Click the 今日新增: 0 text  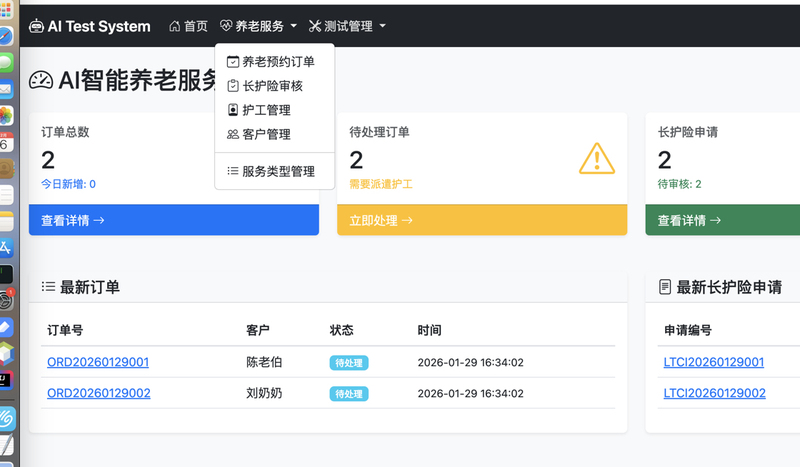point(68,184)
